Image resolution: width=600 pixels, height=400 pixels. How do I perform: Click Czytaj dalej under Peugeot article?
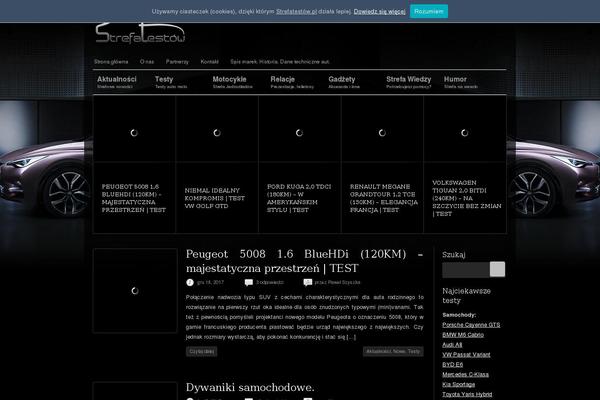(x=202, y=351)
